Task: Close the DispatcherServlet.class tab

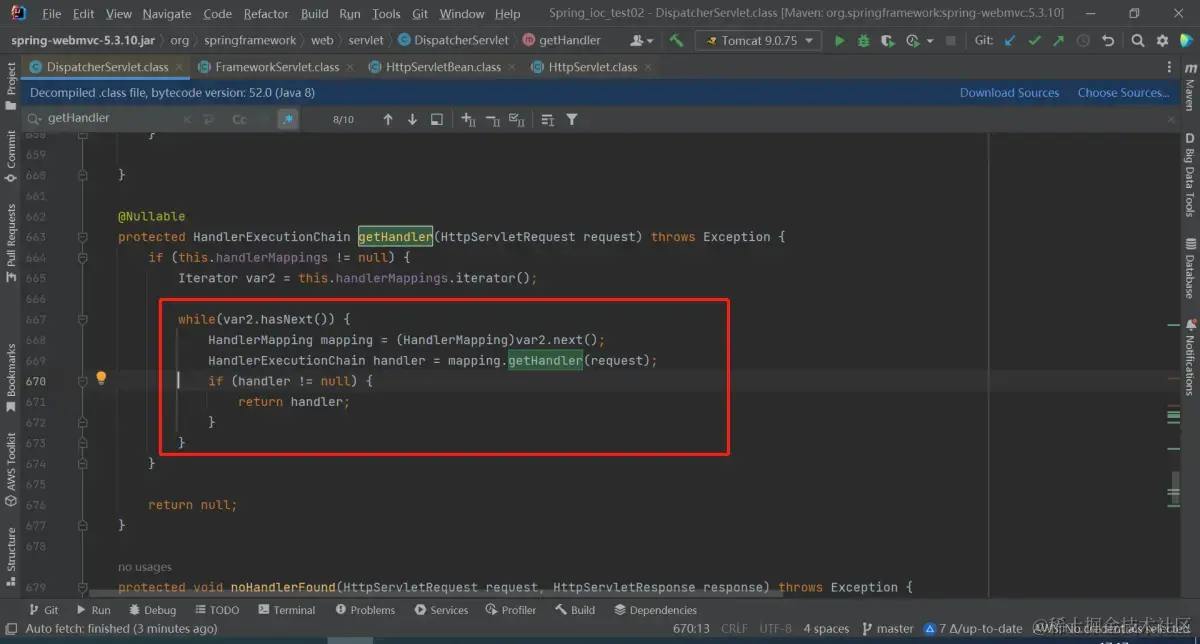Action: (180, 67)
